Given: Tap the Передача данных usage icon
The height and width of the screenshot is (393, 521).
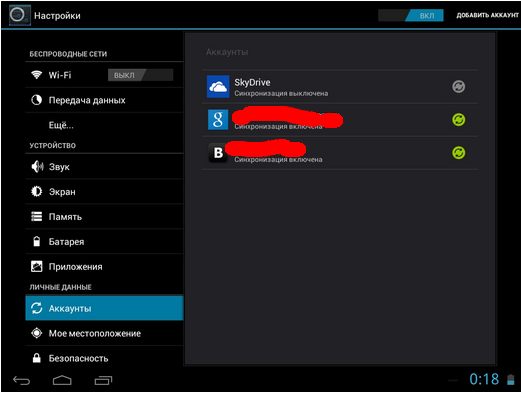Looking at the screenshot, I should pos(36,100).
